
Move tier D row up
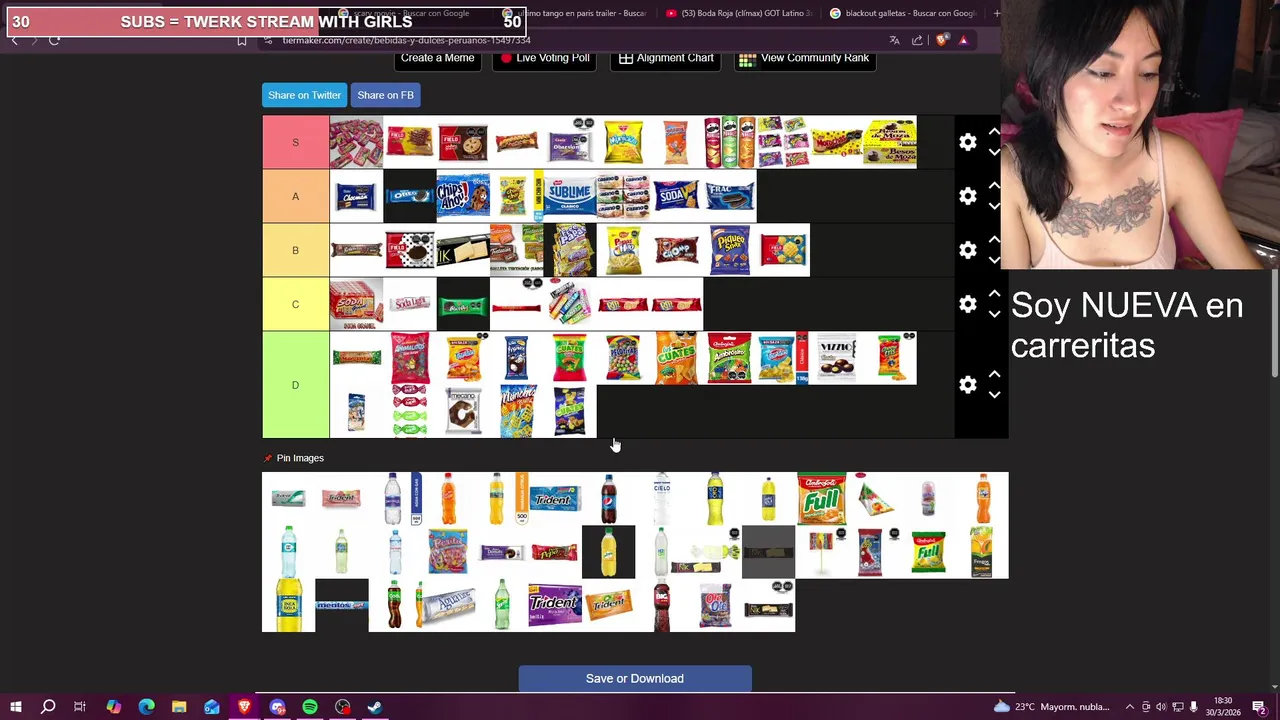tap(994, 375)
